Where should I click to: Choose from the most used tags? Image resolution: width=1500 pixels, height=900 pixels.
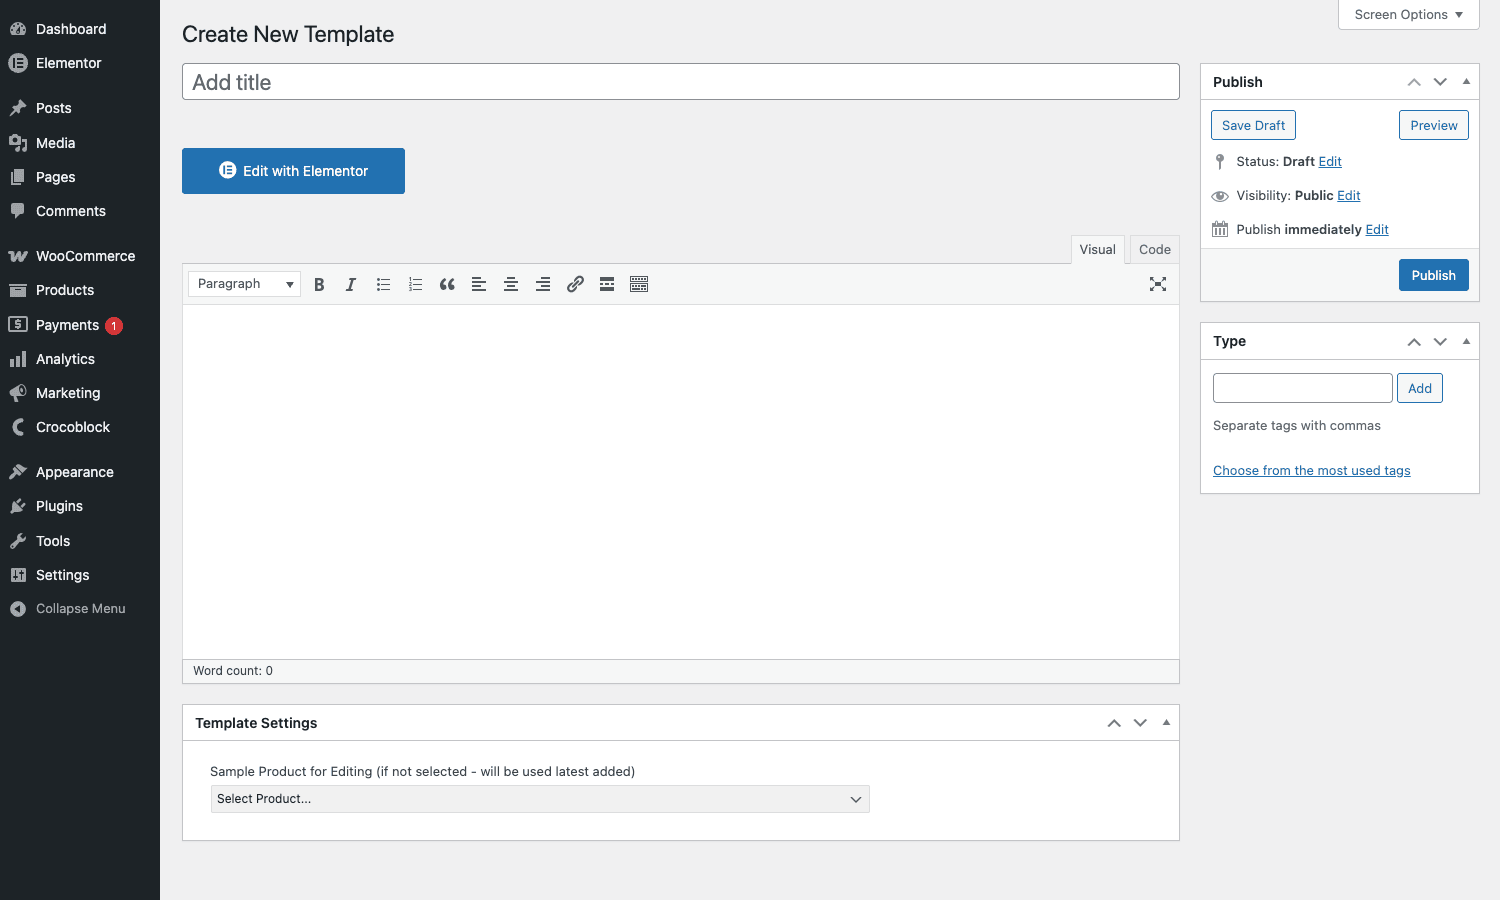[x=1312, y=471]
